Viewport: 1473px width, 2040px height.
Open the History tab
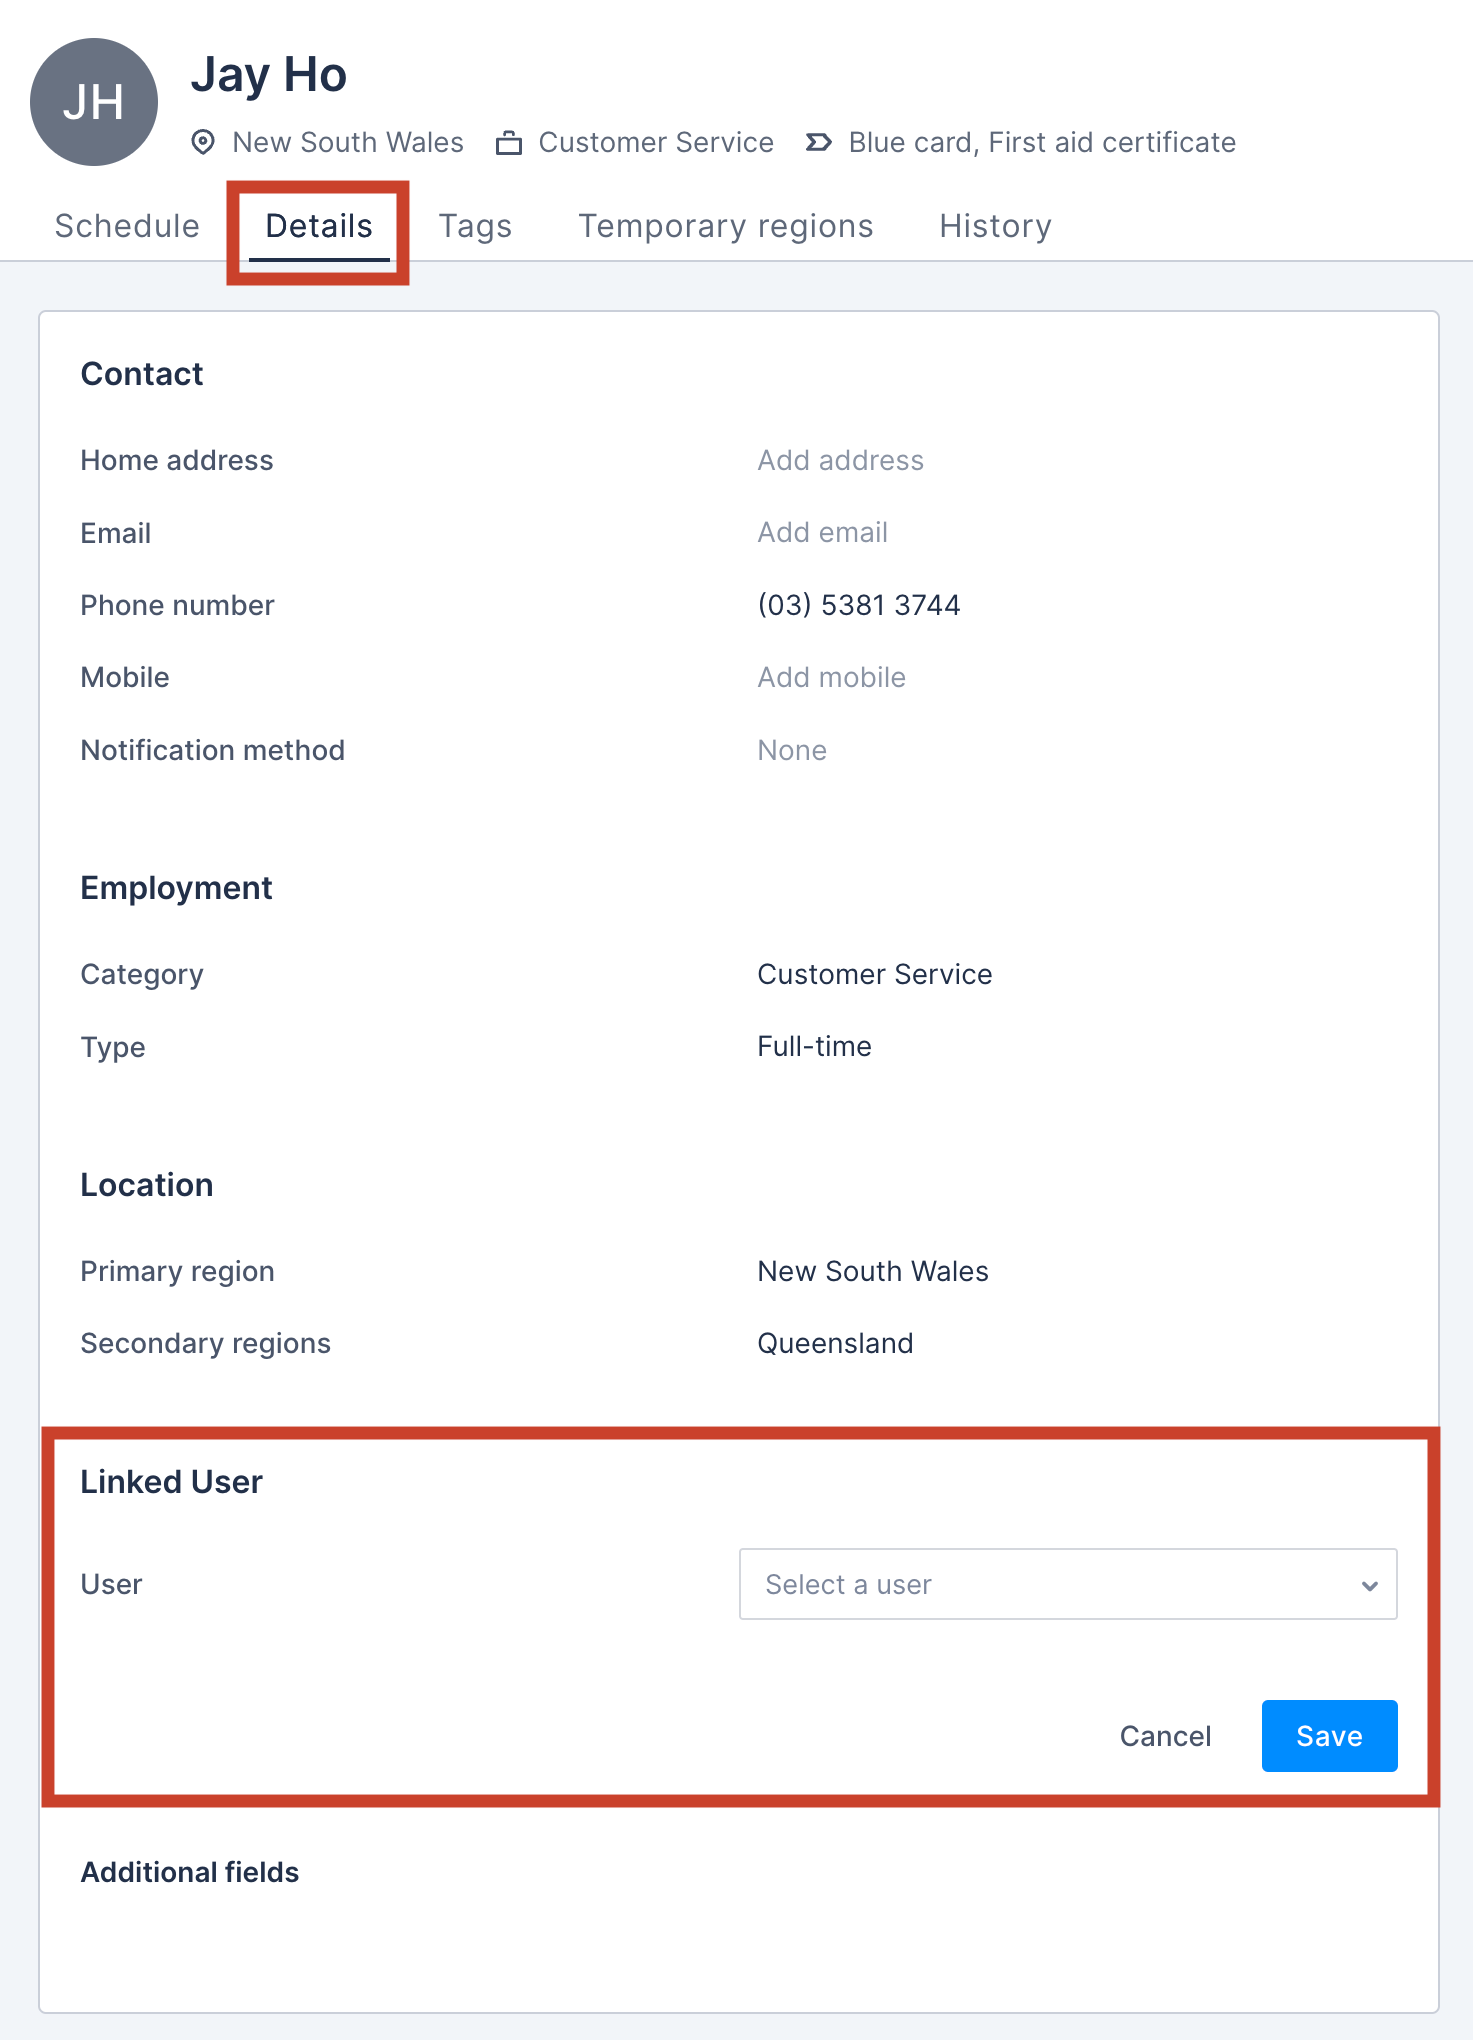(x=995, y=225)
